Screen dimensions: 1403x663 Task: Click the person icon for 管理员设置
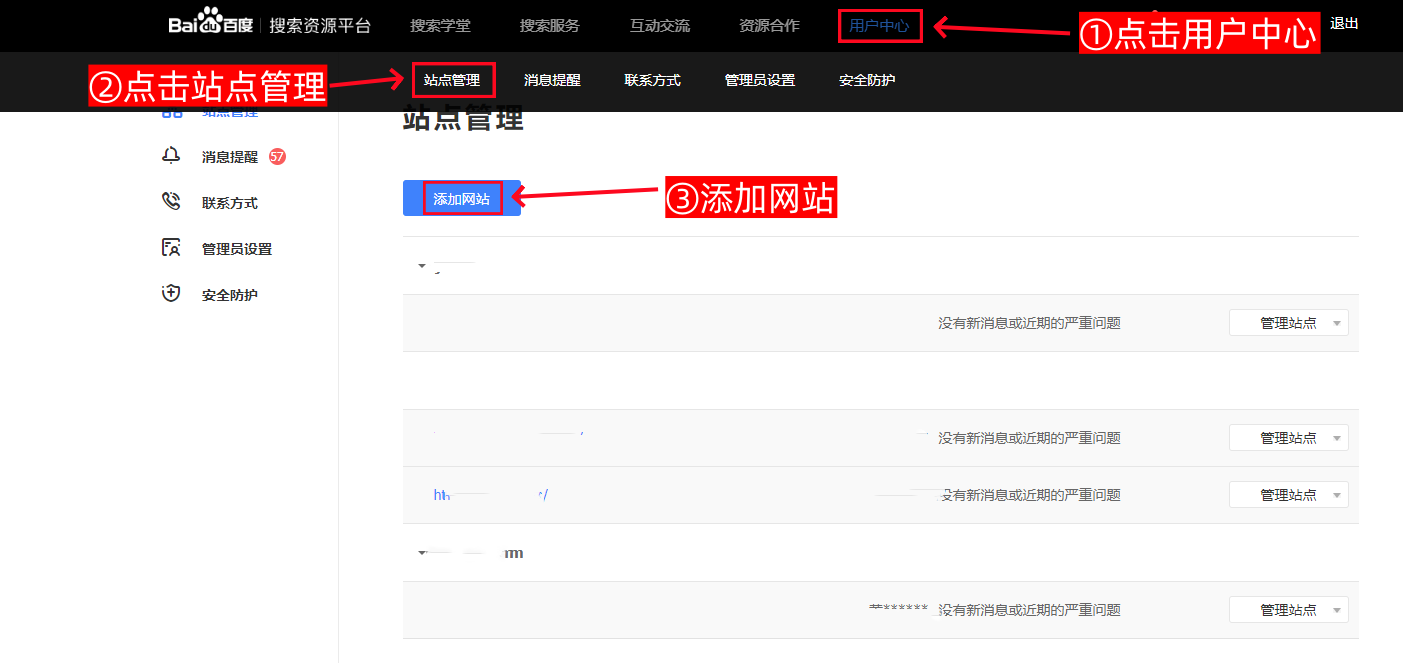(171, 247)
